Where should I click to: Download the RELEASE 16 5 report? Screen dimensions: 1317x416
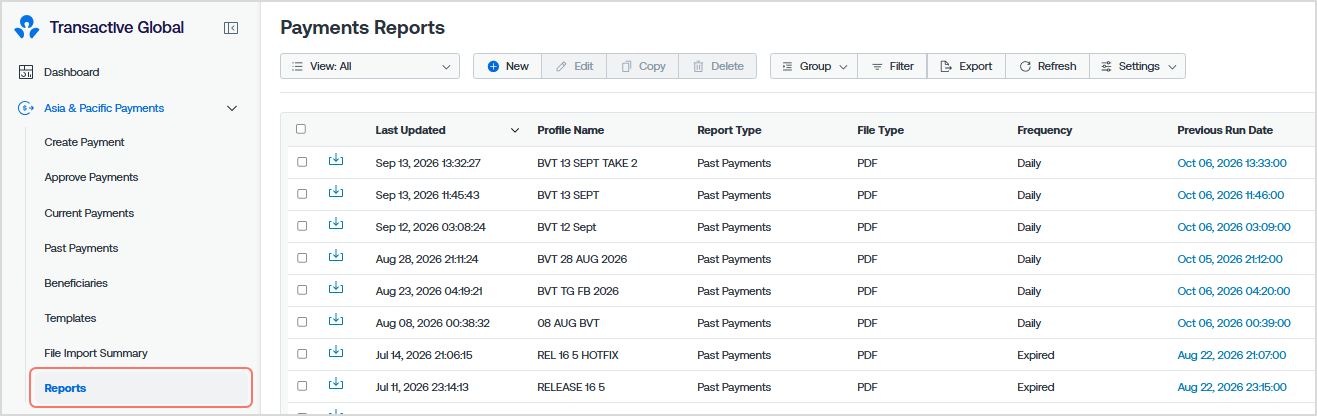coord(336,384)
